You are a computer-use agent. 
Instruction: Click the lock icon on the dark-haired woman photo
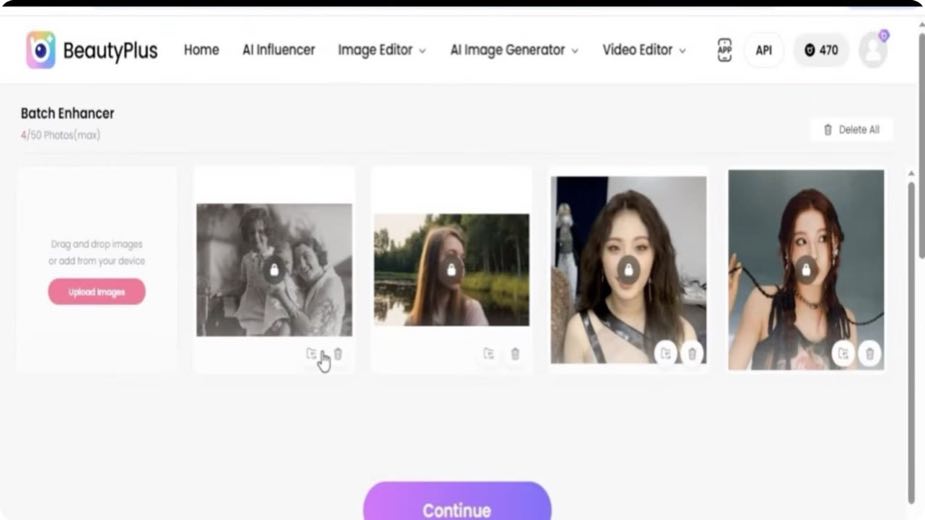click(x=629, y=270)
